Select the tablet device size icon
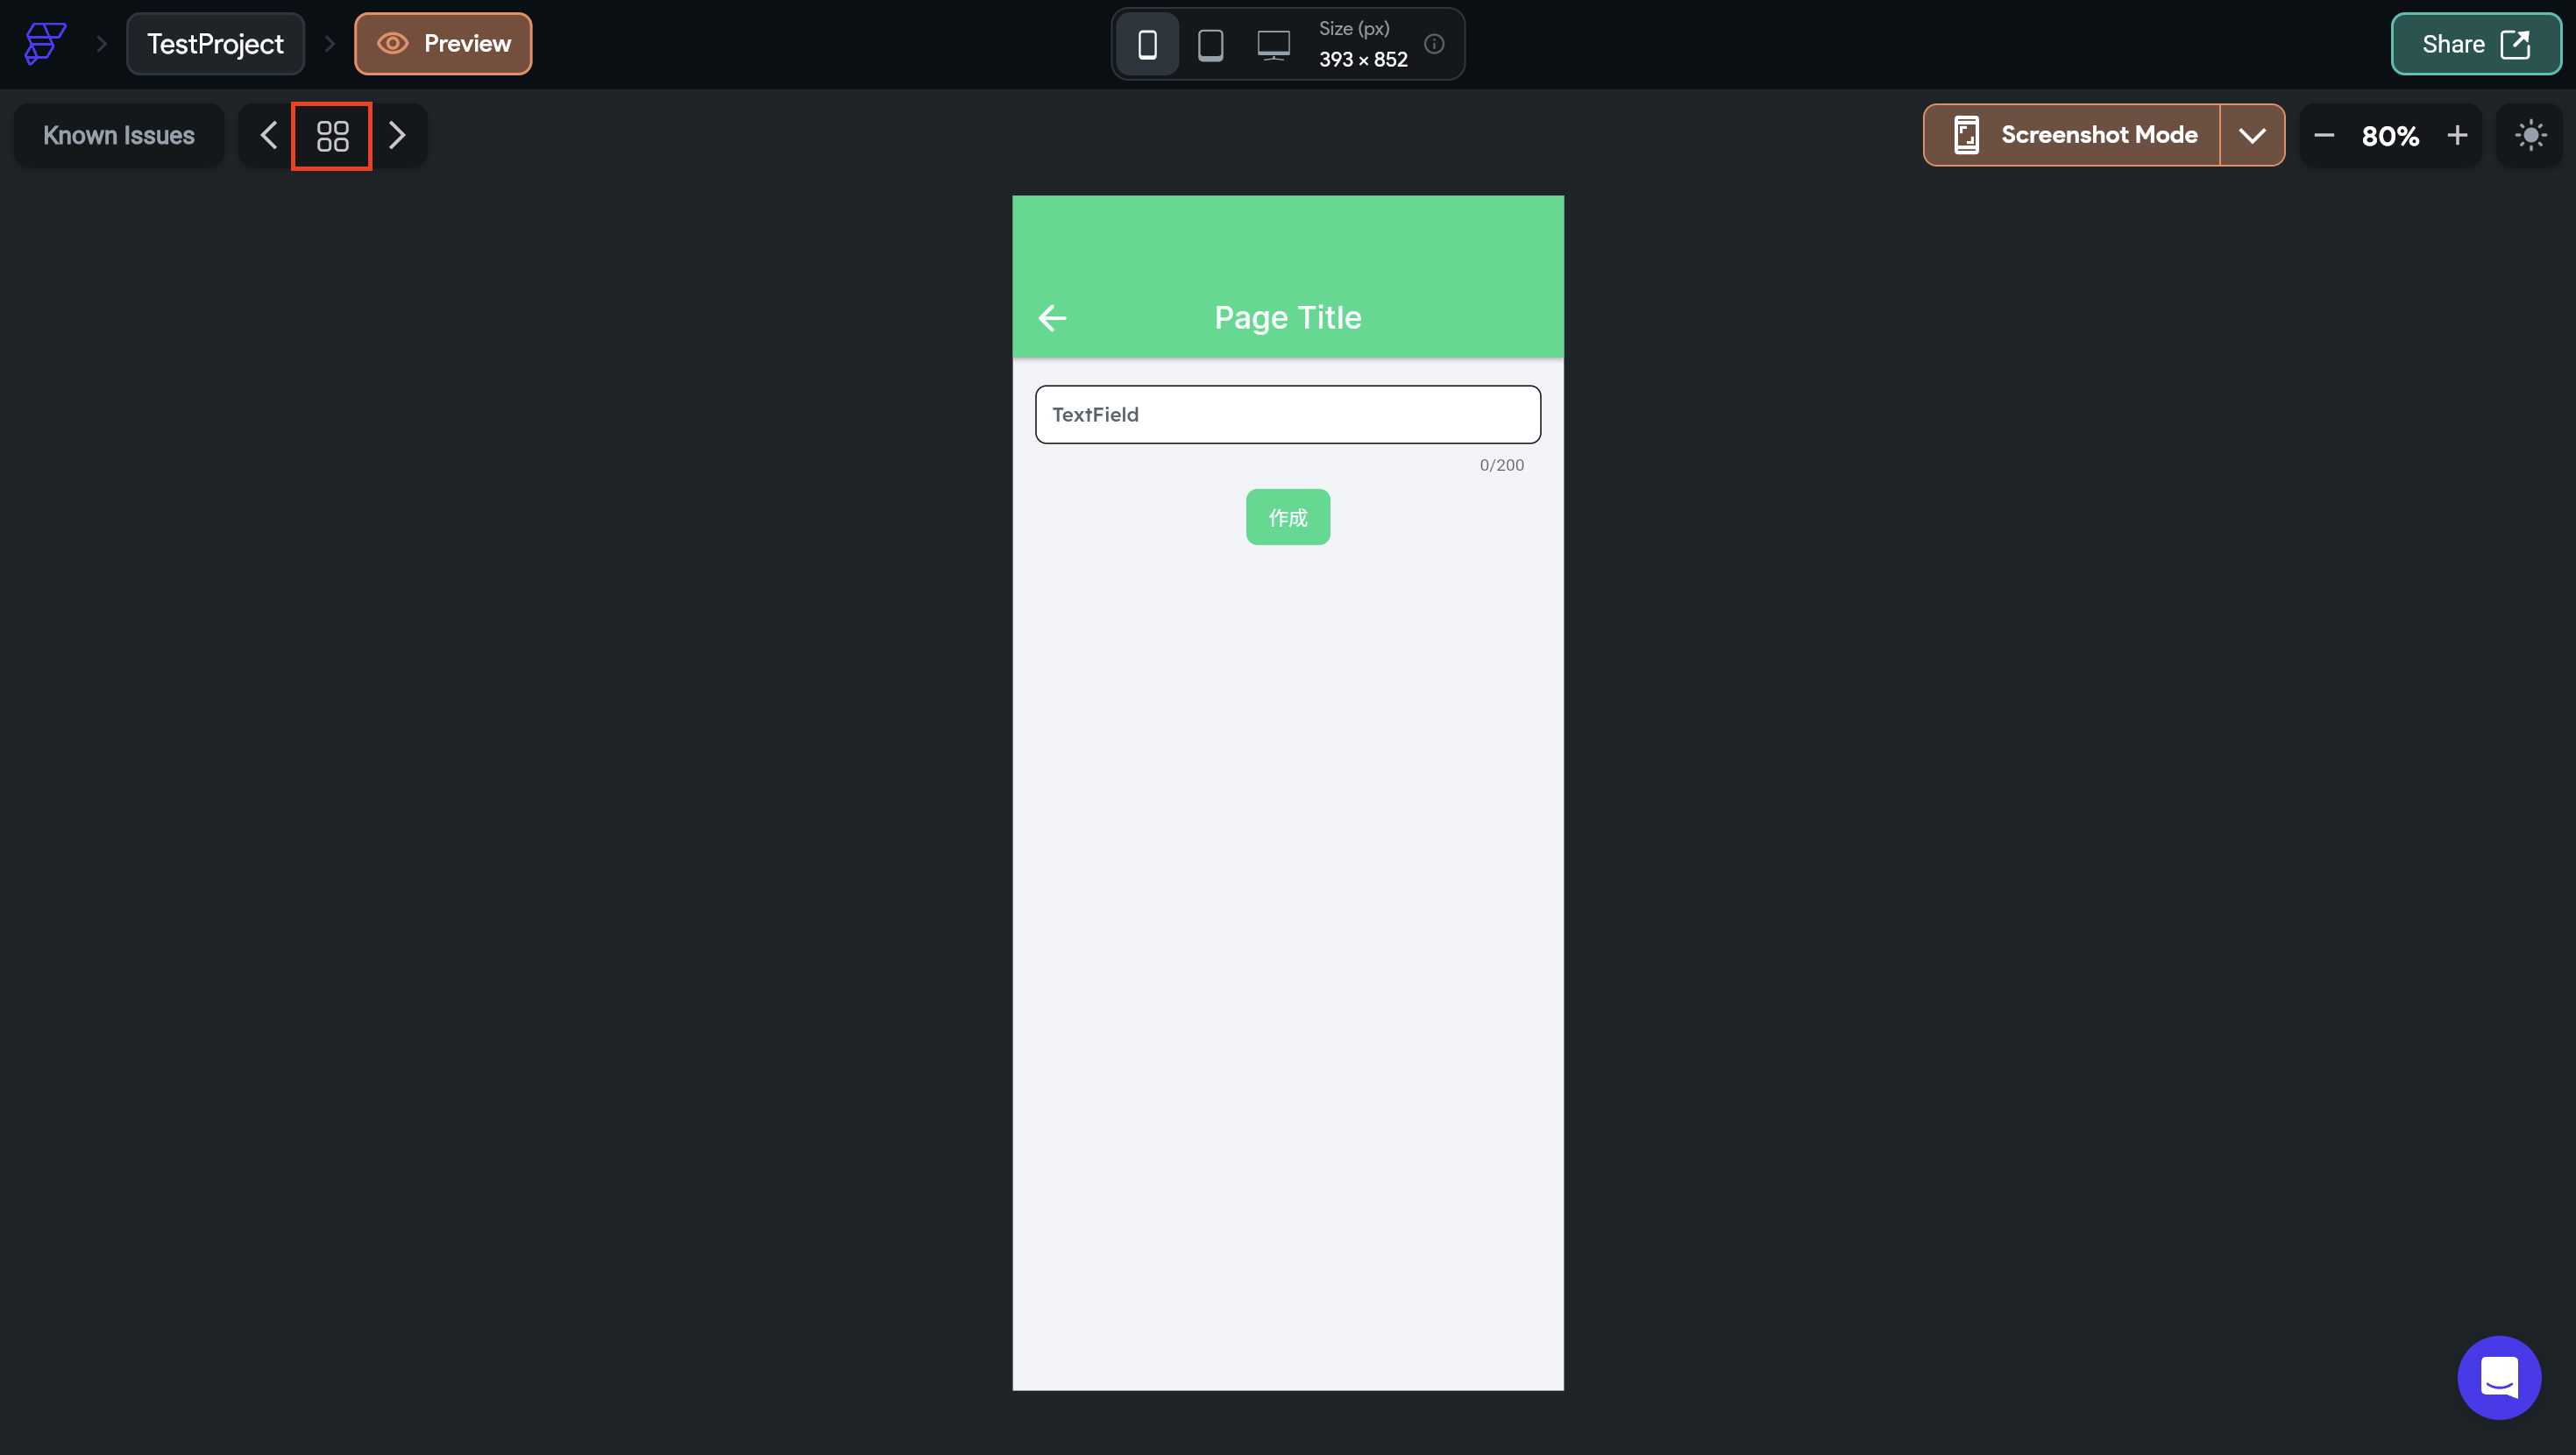The image size is (2576, 1455). pyautogui.click(x=1210, y=44)
